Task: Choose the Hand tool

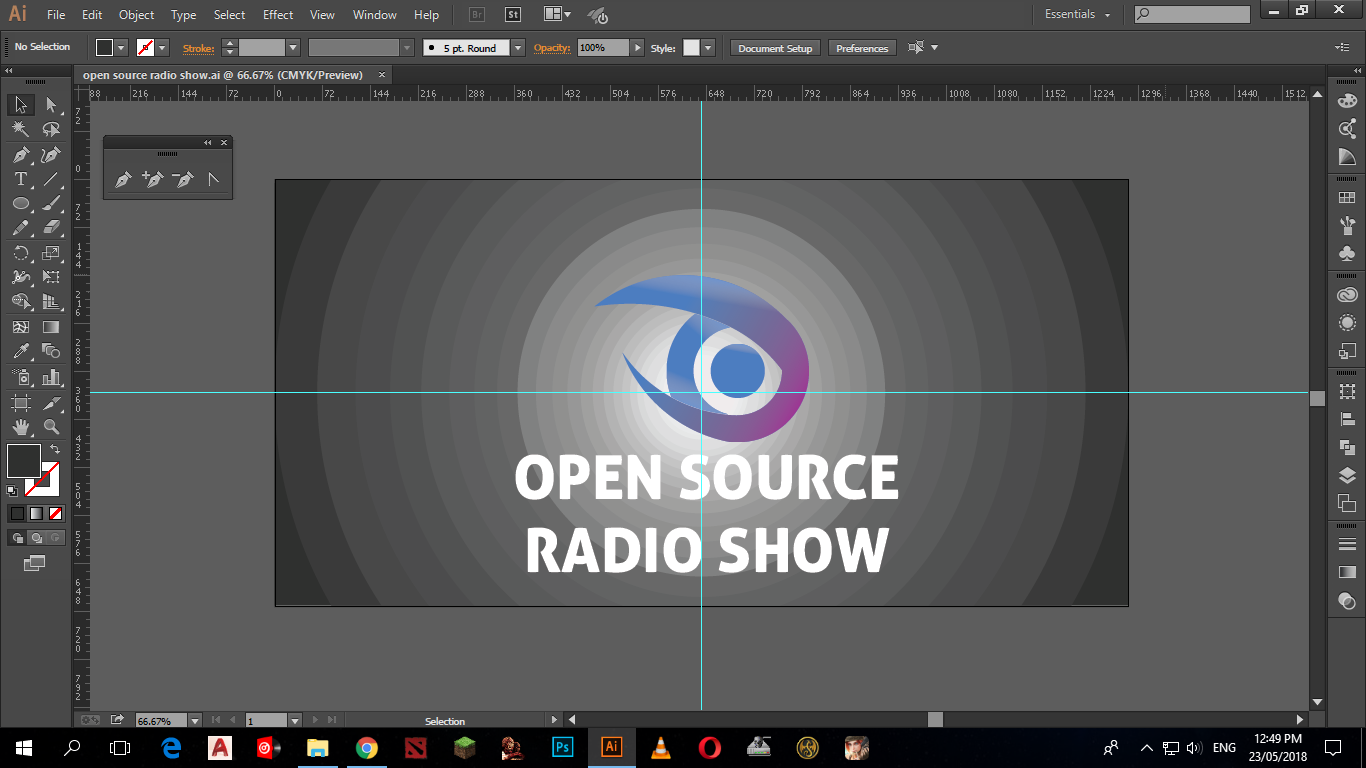Action: (20, 427)
